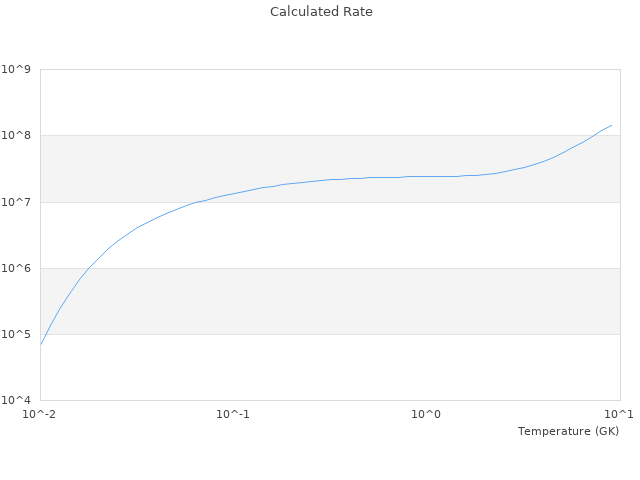Click the 10^-2 x-axis tick label
Viewport: 640px width, 480px height.
40,414
